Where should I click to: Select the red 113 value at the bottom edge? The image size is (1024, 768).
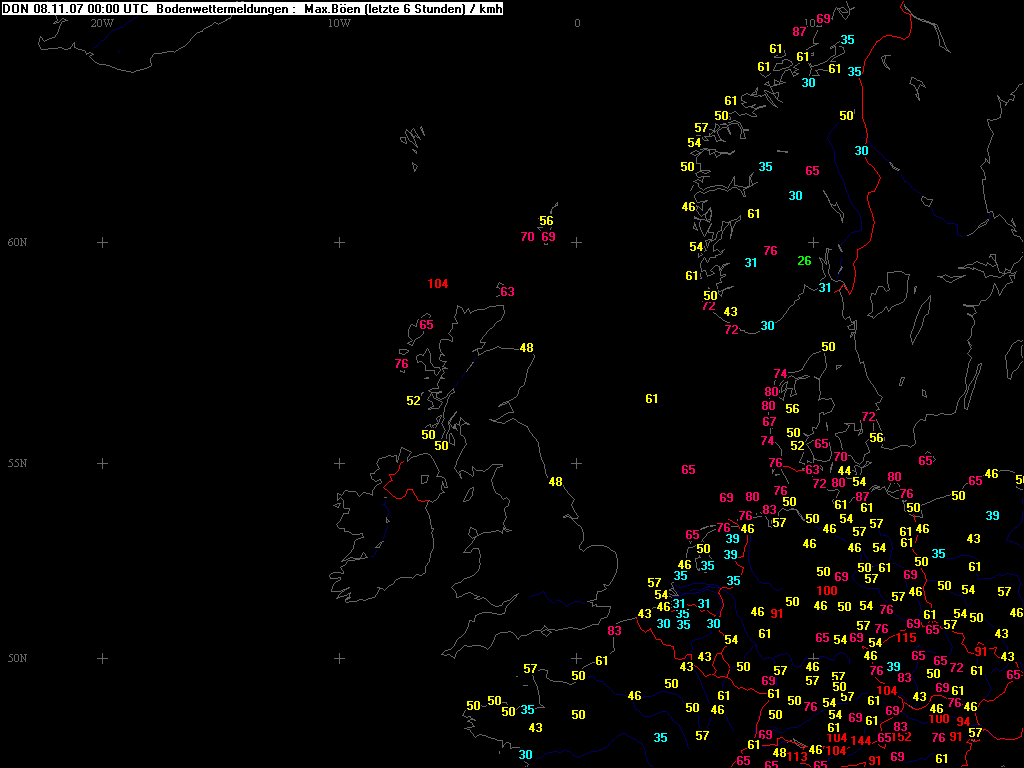coord(797,757)
